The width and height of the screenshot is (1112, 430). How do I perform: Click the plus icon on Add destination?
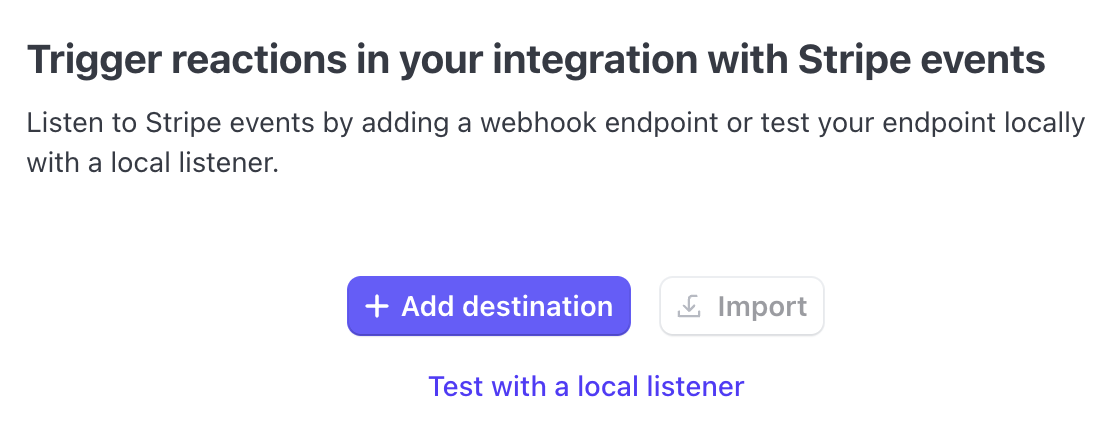tap(377, 307)
